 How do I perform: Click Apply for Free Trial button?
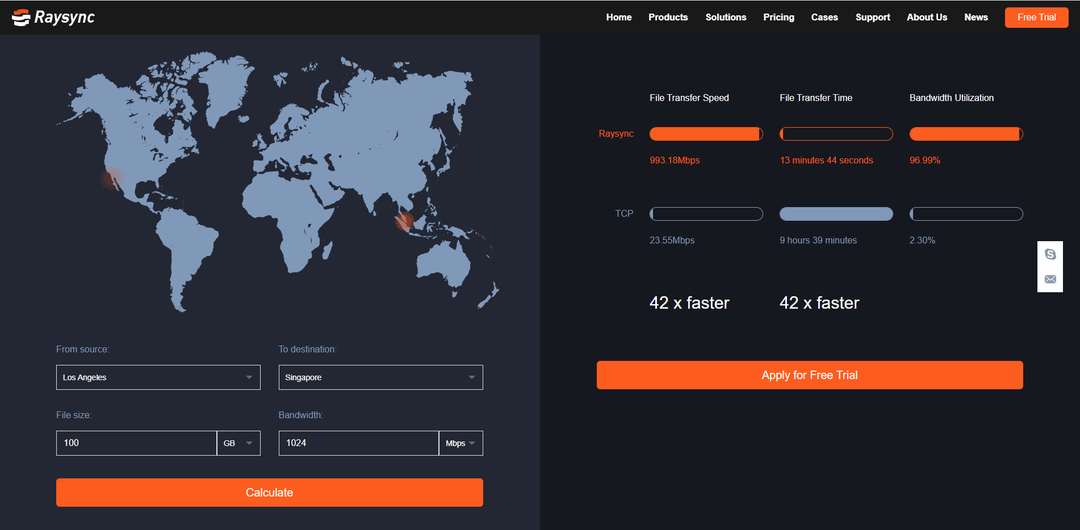pyautogui.click(x=809, y=375)
